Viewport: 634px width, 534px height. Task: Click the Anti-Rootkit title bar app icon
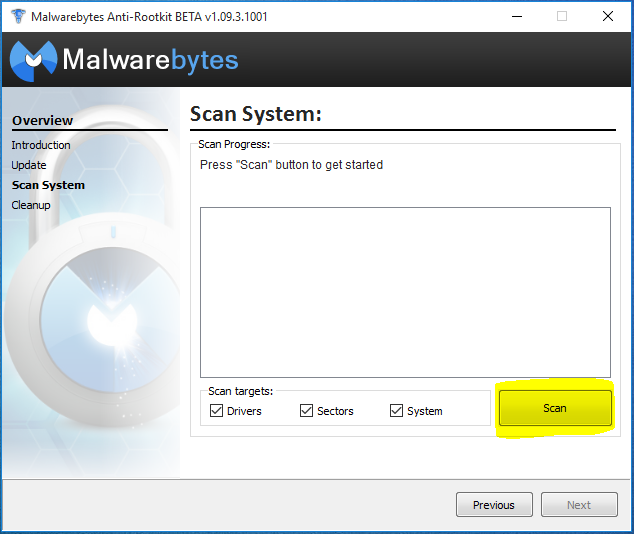18,17
